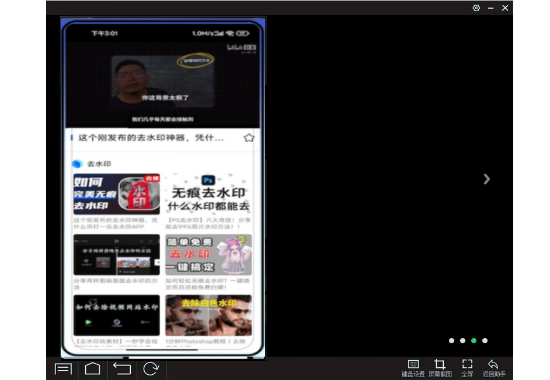Open the 去除白色水印 video thumbnail
This screenshot has height=380, width=550.
[x=208, y=315]
